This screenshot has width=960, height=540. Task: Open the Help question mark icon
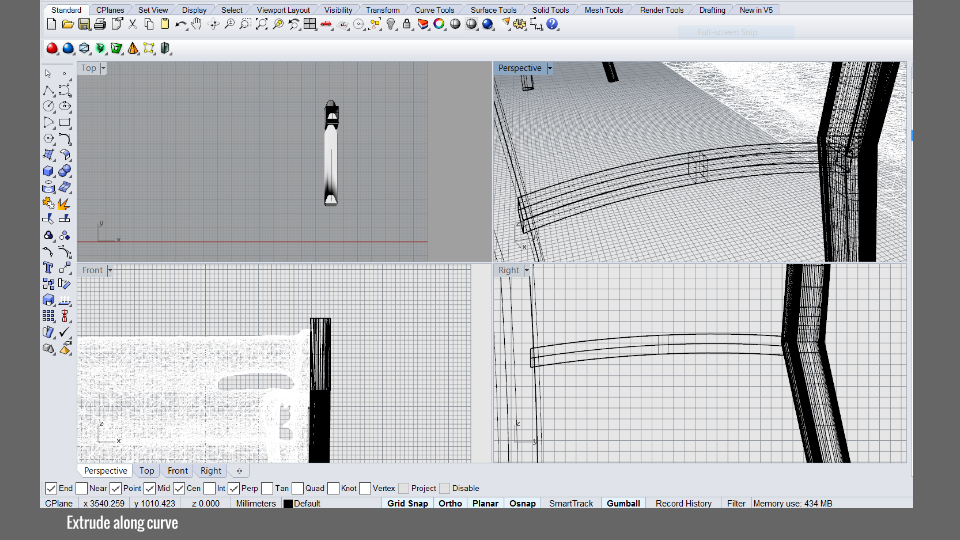[x=552, y=24]
